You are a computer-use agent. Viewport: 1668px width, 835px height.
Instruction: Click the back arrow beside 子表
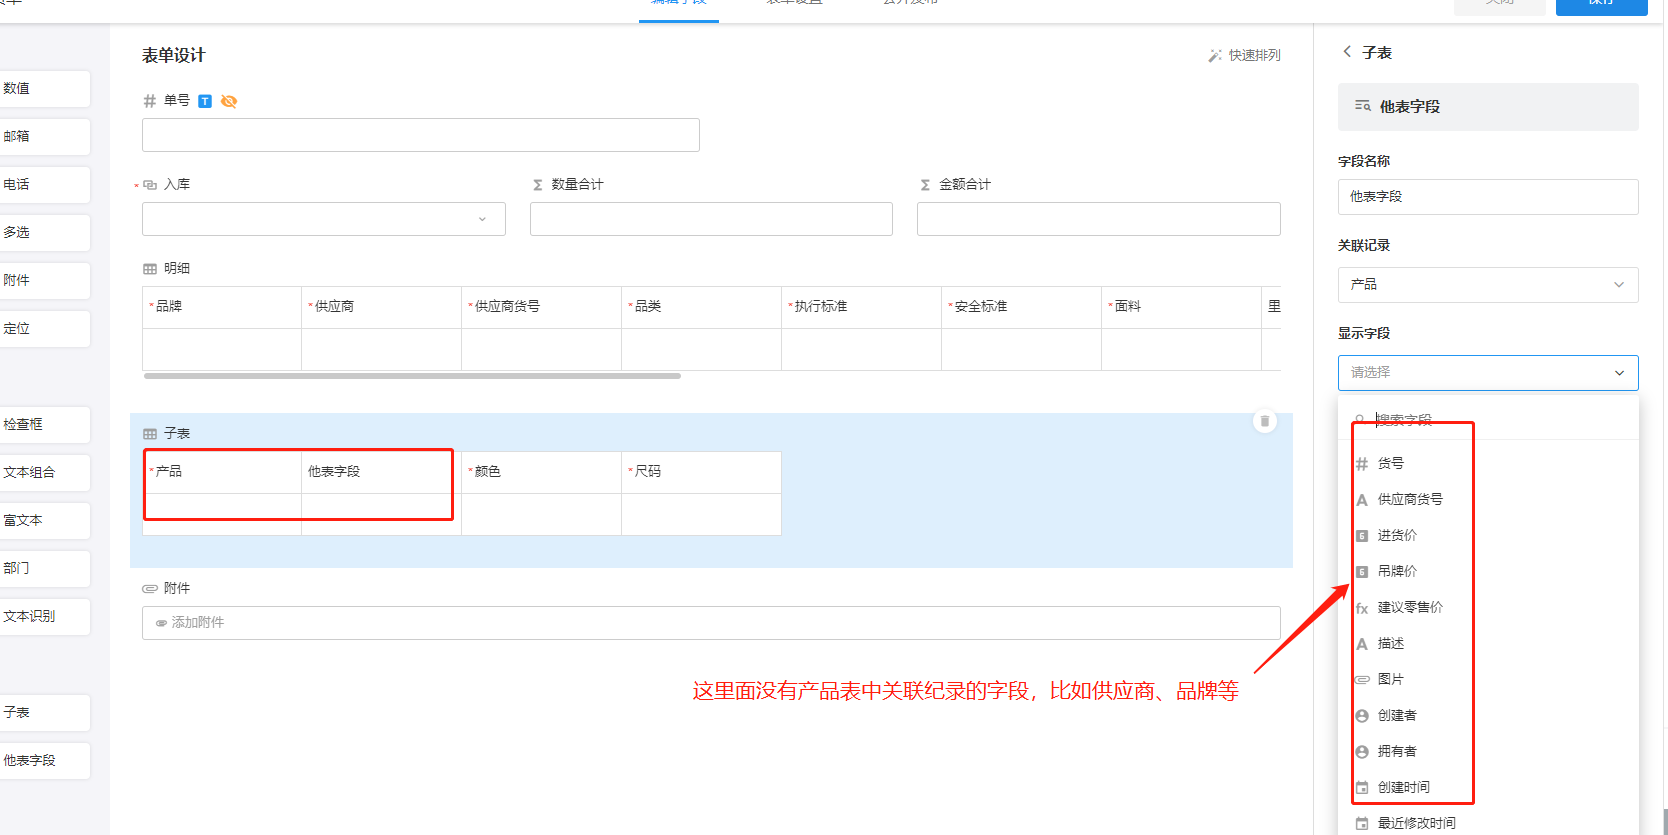tap(1347, 52)
